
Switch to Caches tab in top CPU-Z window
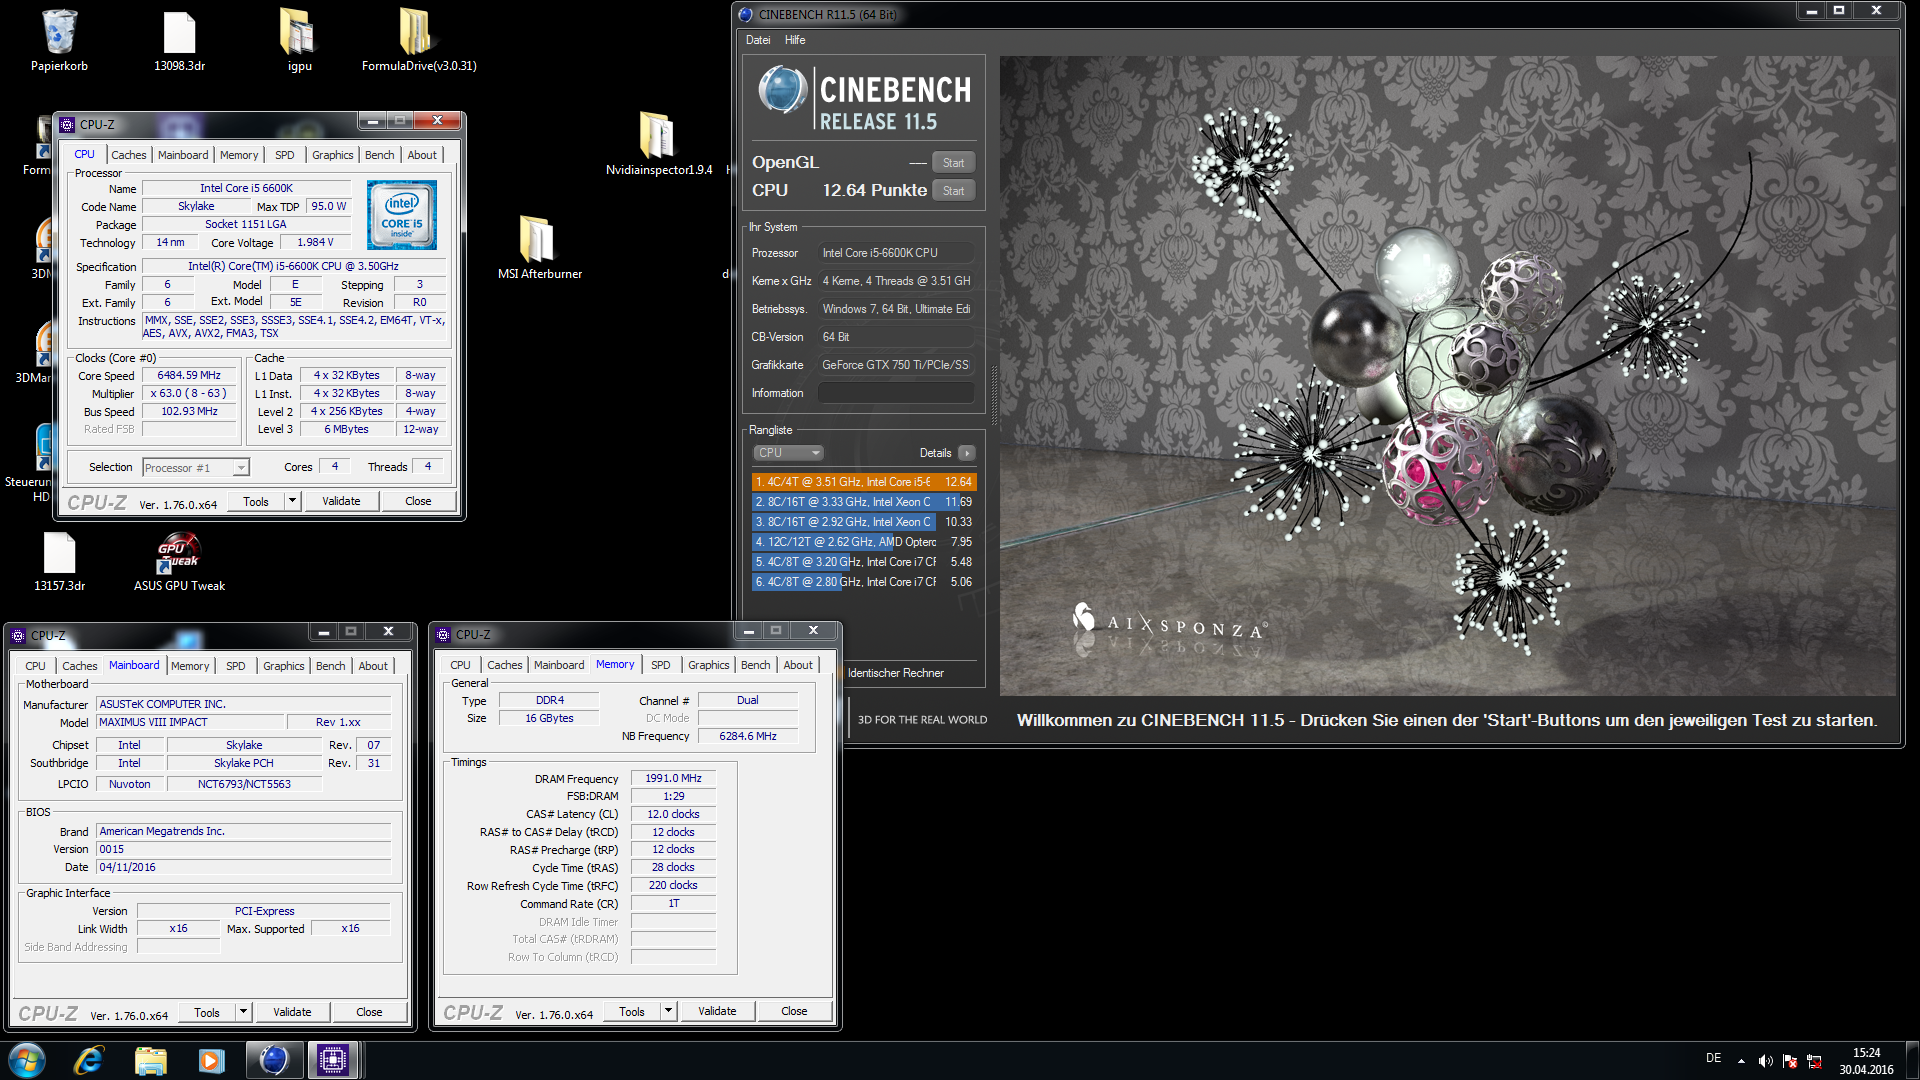point(129,155)
